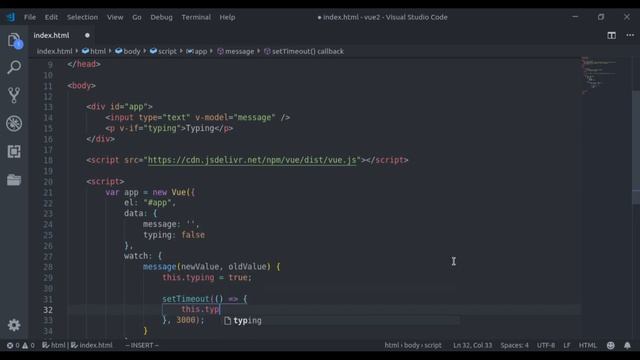The width and height of the screenshot is (640, 360).
Task: Change end of line sequence LF
Action: 567,345
